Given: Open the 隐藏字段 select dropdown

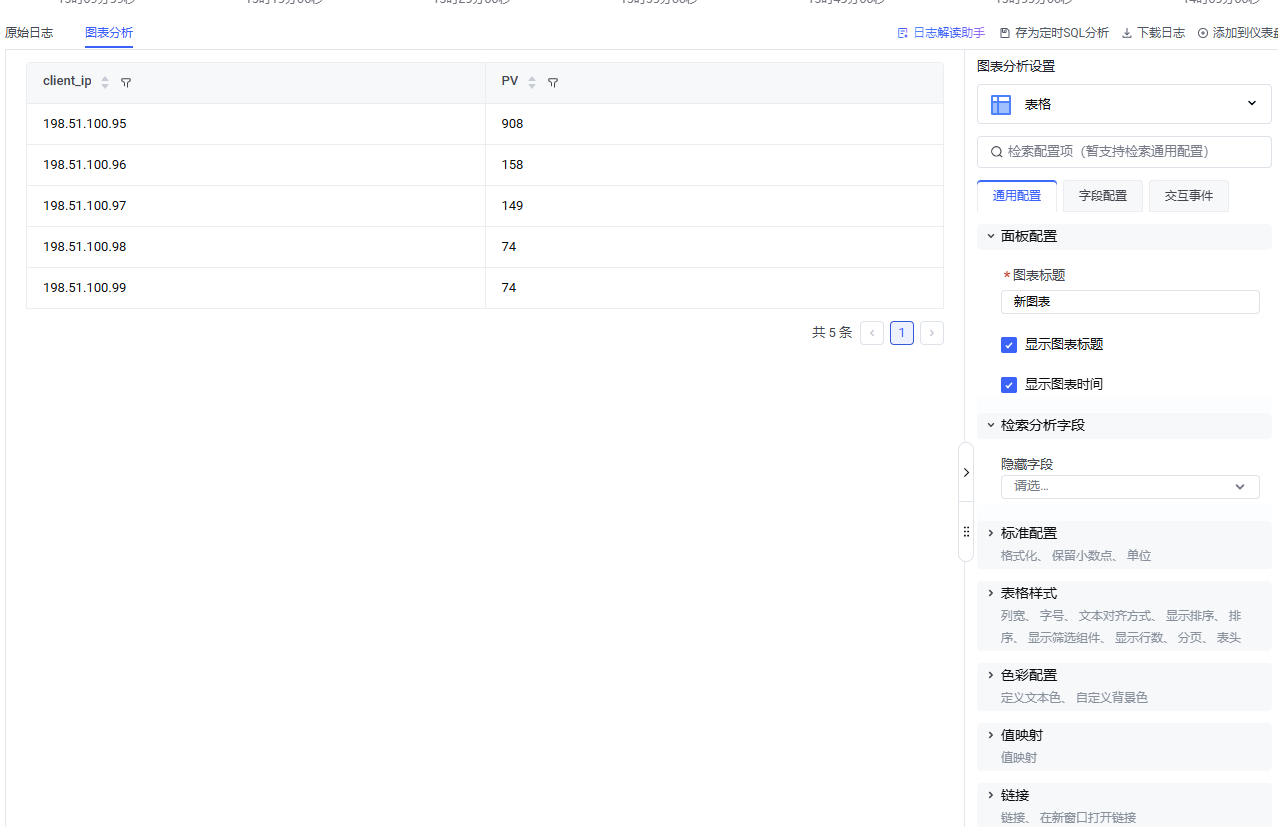Looking at the screenshot, I should pyautogui.click(x=1129, y=486).
